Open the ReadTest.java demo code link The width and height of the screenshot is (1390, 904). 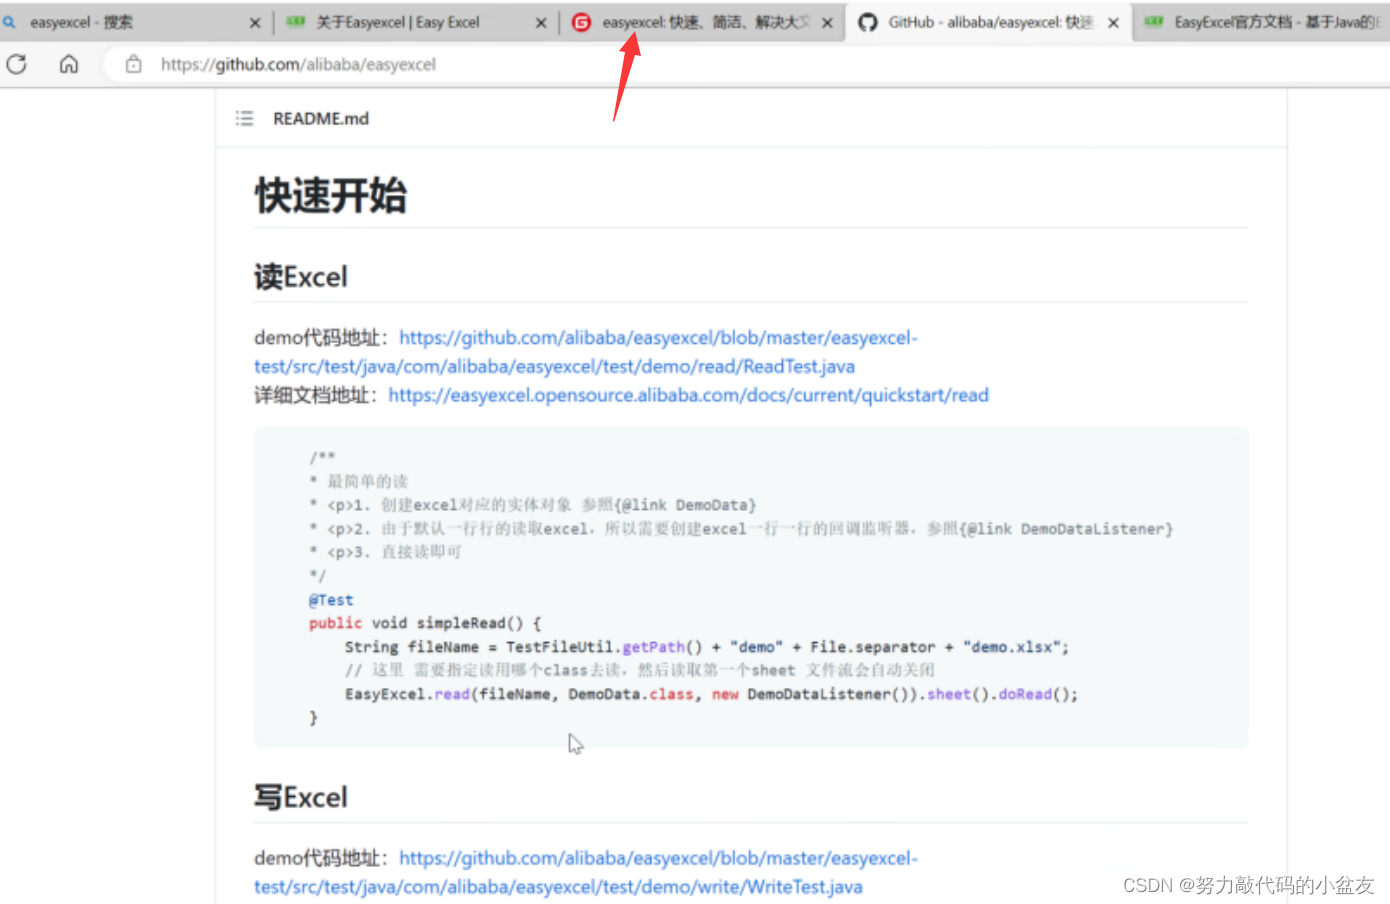pos(586,352)
